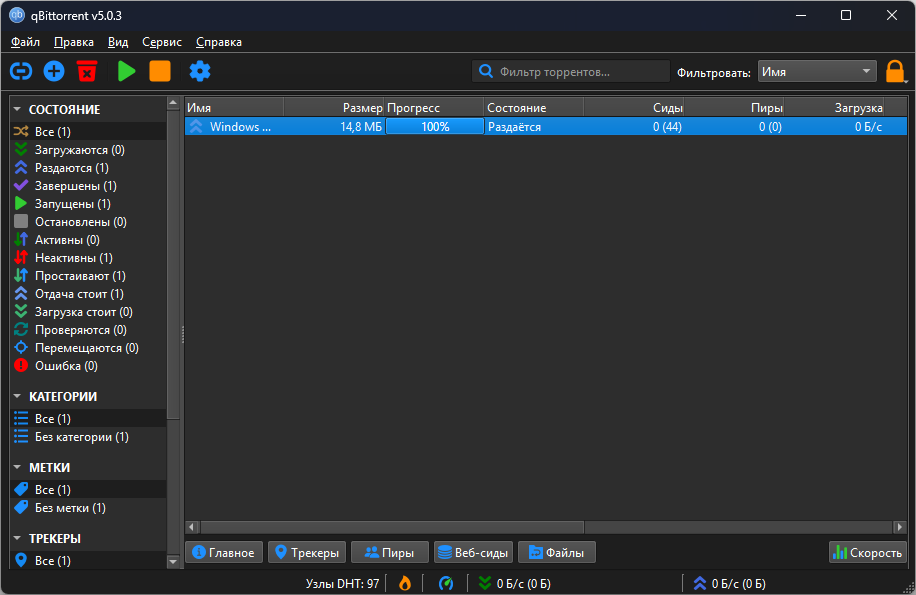Click the blue upload speed arrows icon
This screenshot has height=595, width=916.
point(699,583)
